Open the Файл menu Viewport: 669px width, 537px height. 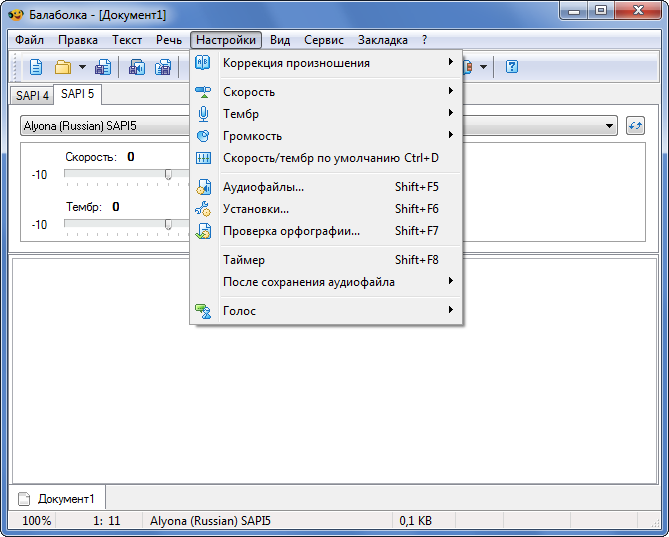pyautogui.click(x=29, y=40)
